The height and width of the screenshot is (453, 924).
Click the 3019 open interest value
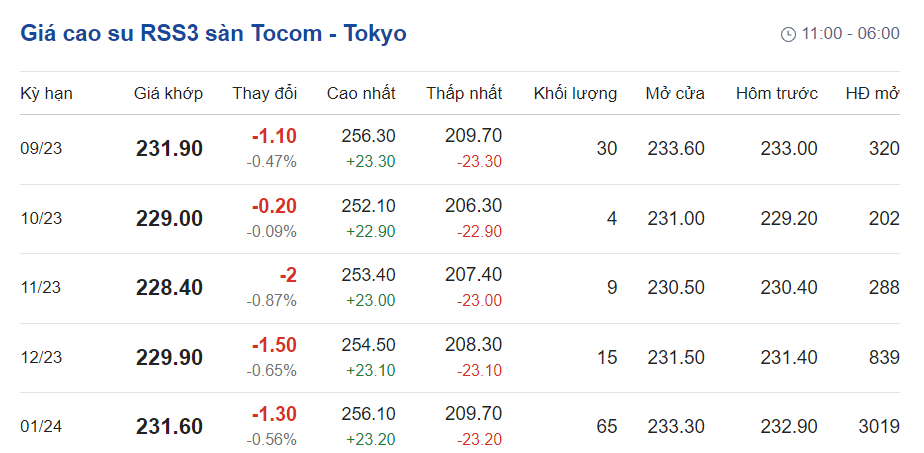click(878, 427)
